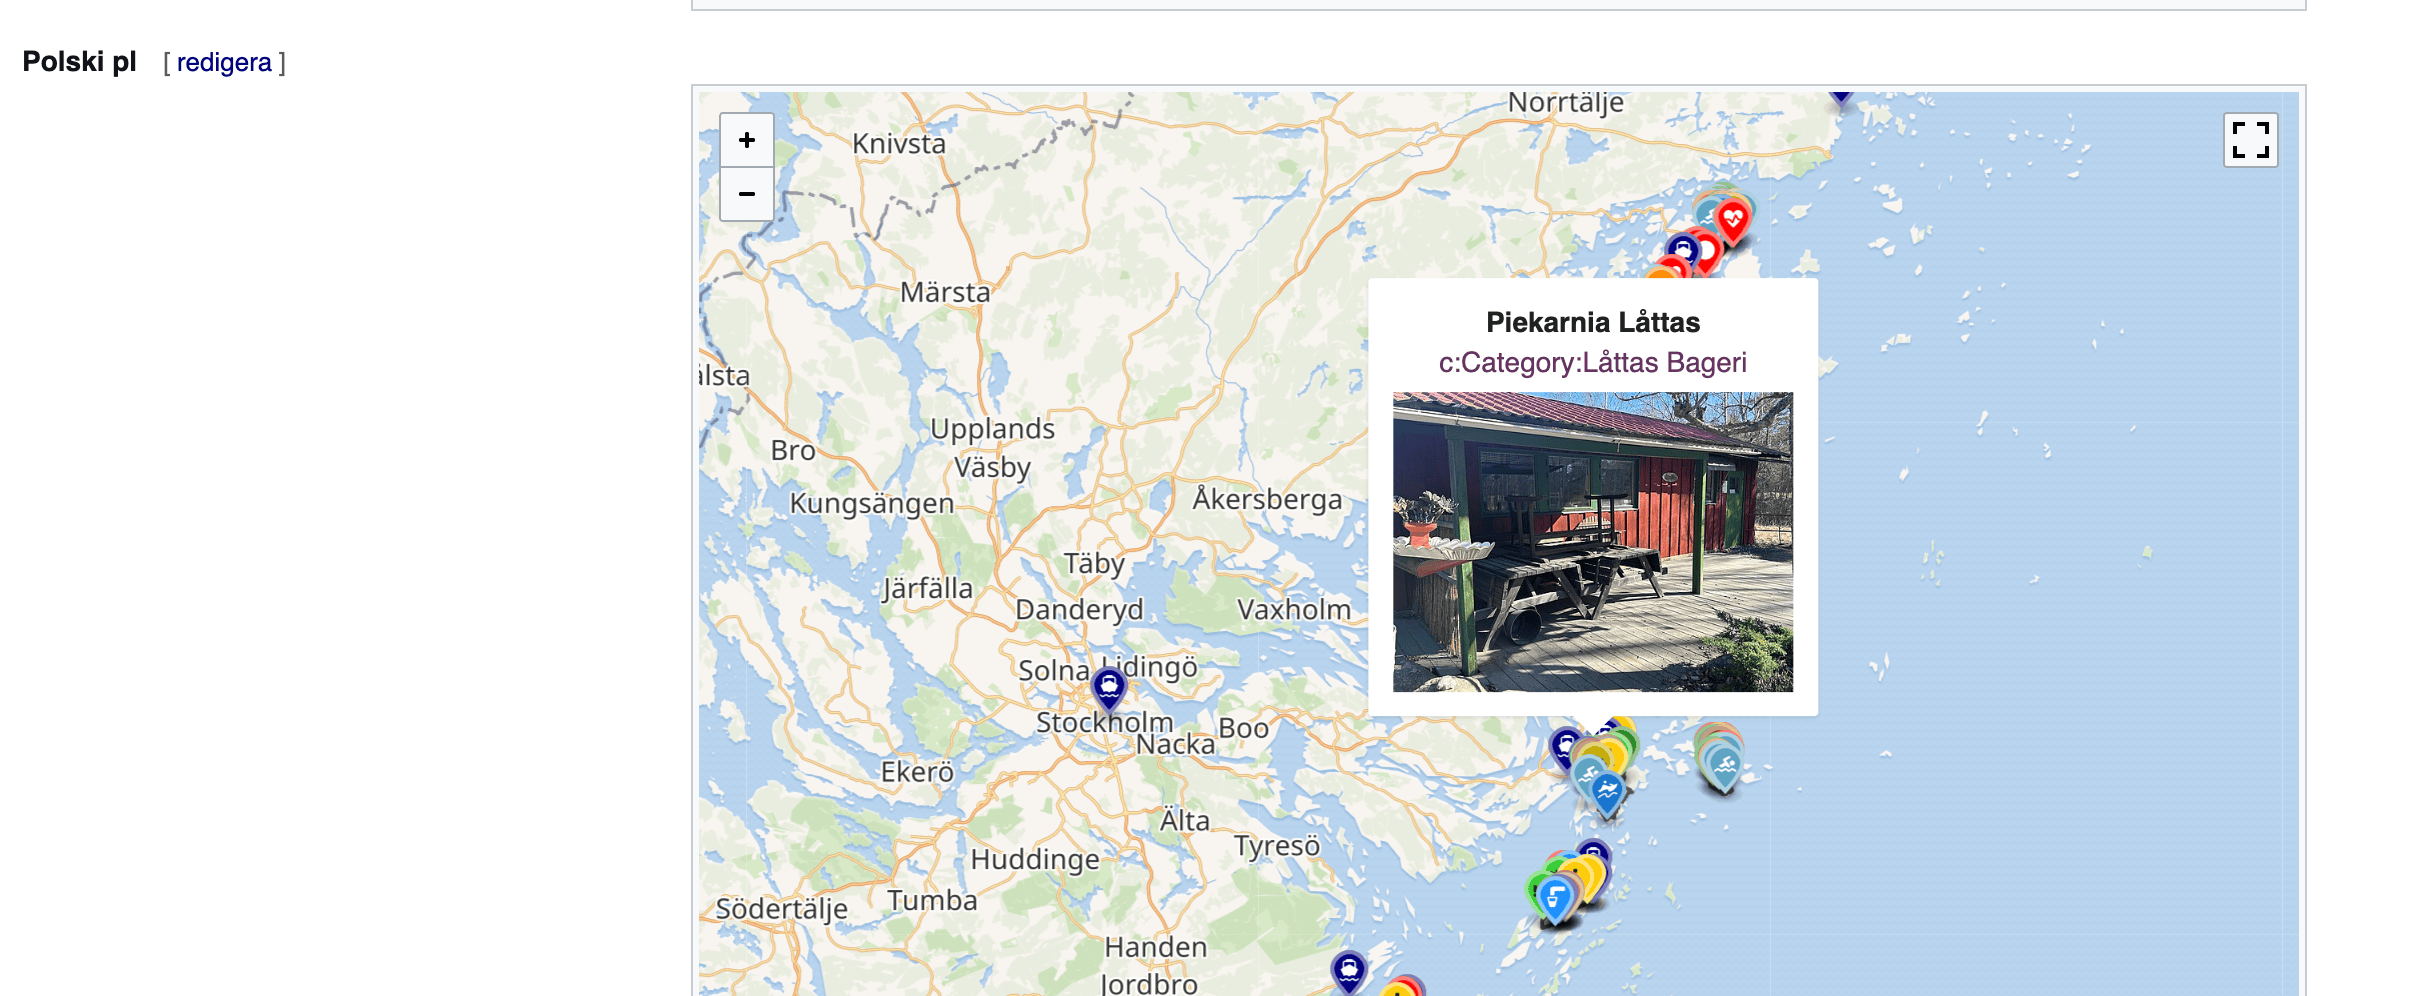Click the Huddinge place label
The width and height of the screenshot is (2420, 996).
1035,859
